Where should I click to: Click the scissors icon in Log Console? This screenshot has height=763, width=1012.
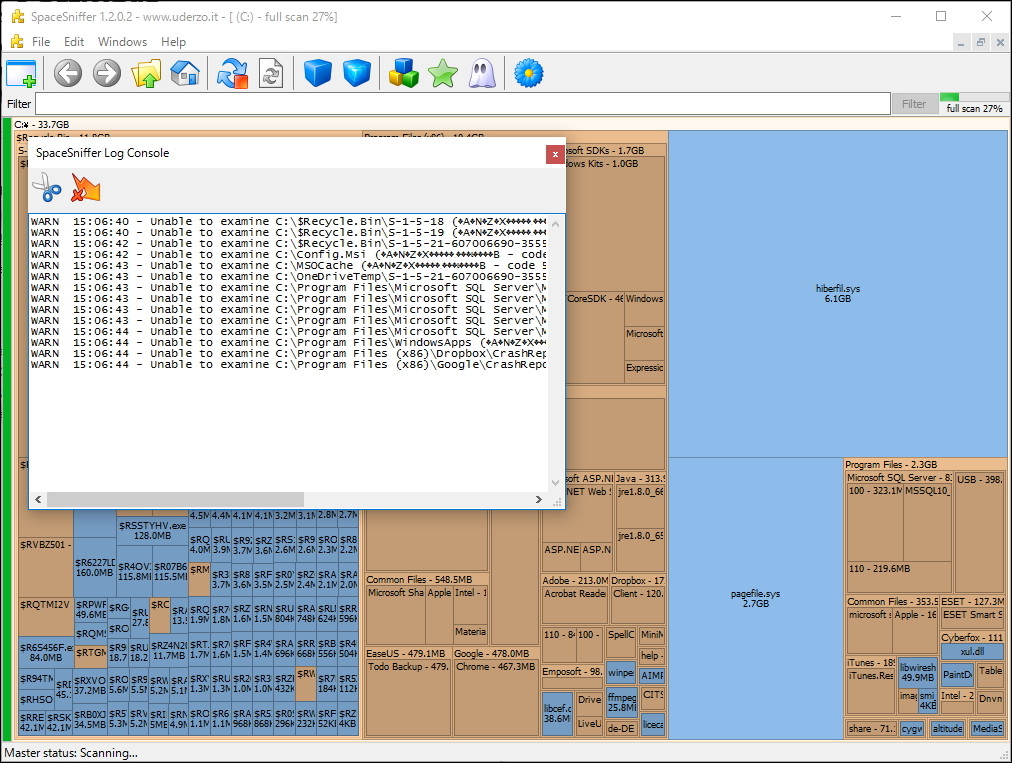(46, 187)
